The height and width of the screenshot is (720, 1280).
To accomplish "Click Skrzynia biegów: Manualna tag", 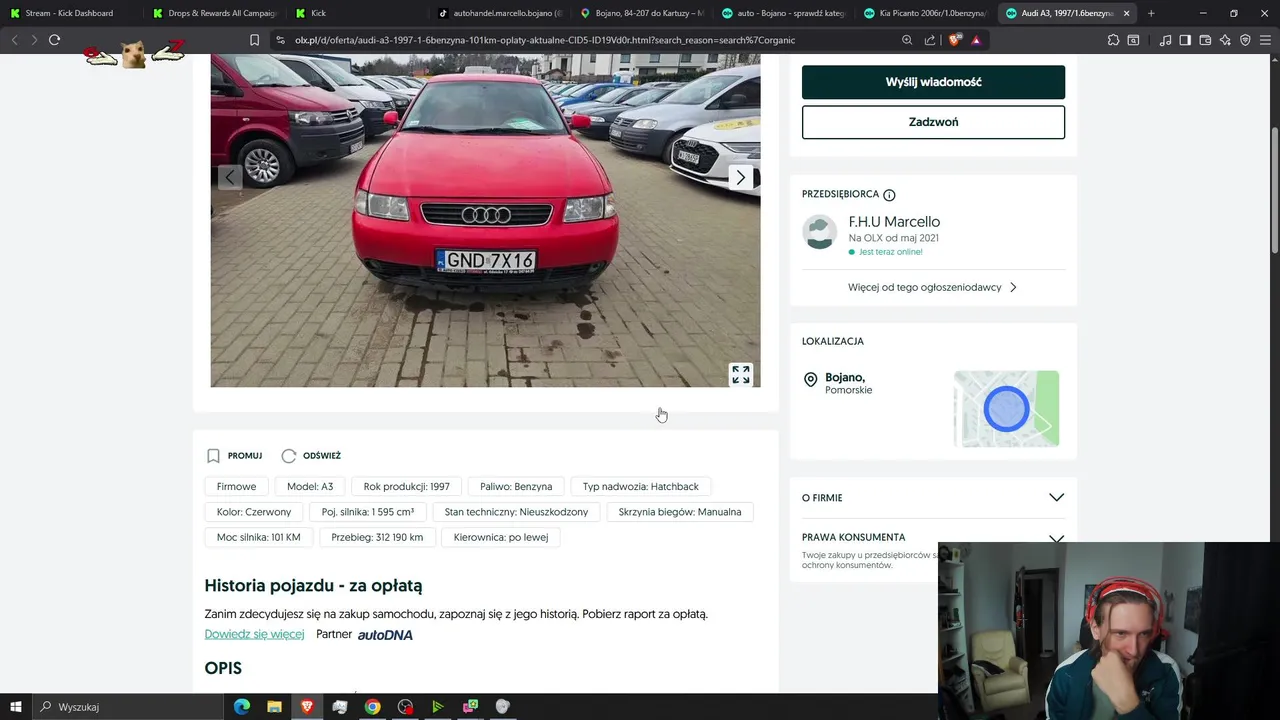I will (680, 512).
